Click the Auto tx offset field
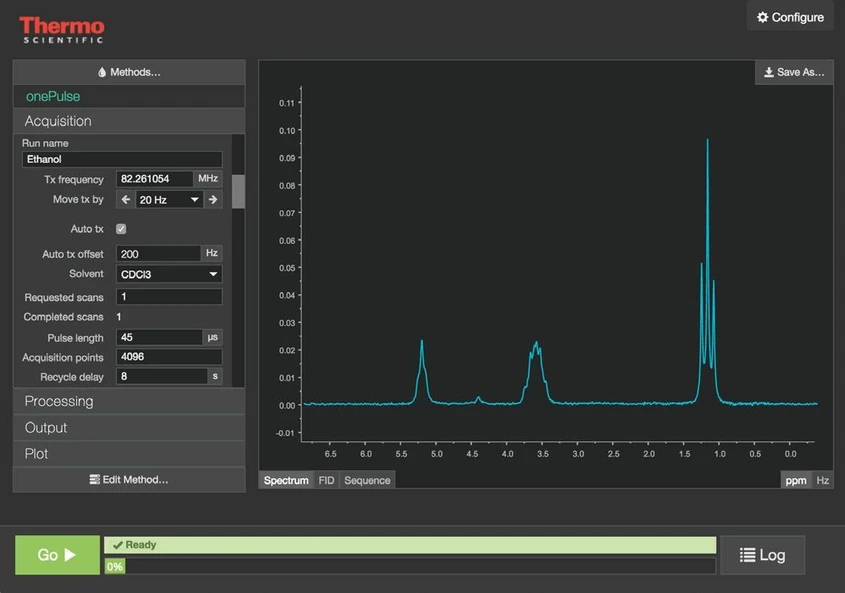 (x=158, y=253)
